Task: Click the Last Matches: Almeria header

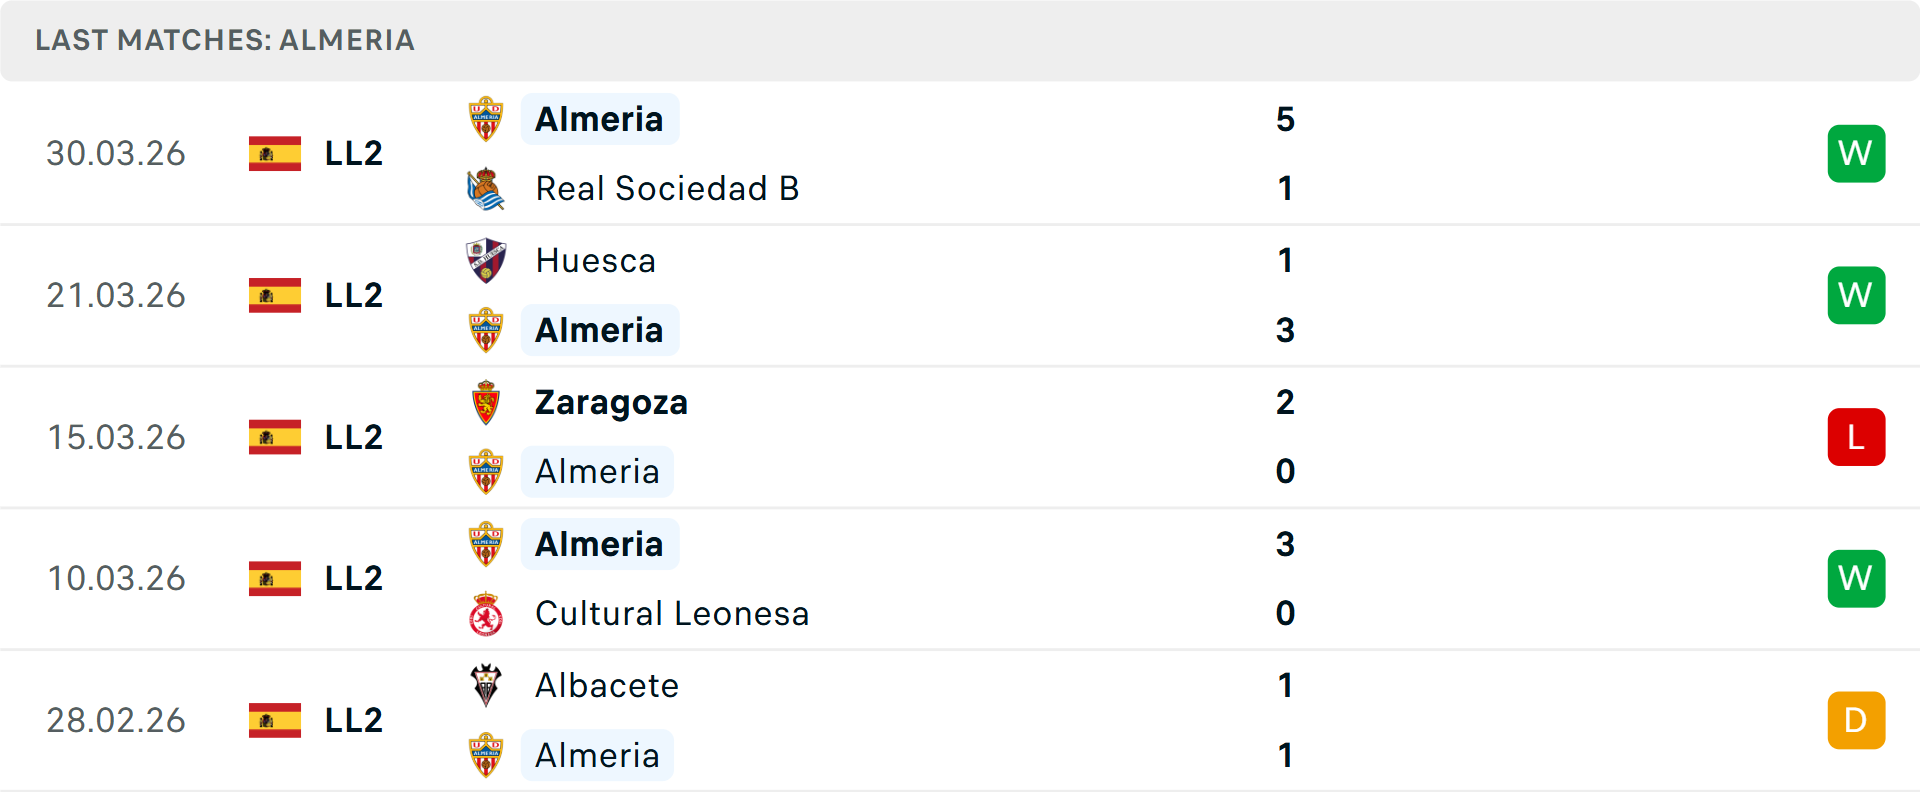Action: [225, 40]
